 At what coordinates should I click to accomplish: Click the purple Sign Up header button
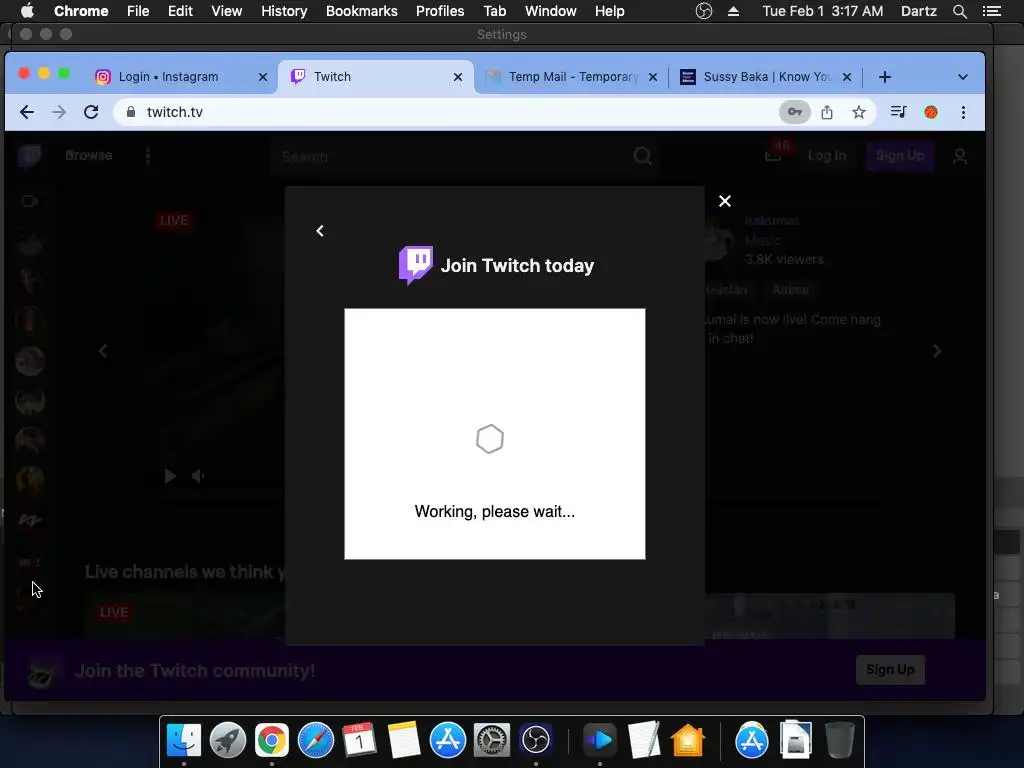(900, 156)
